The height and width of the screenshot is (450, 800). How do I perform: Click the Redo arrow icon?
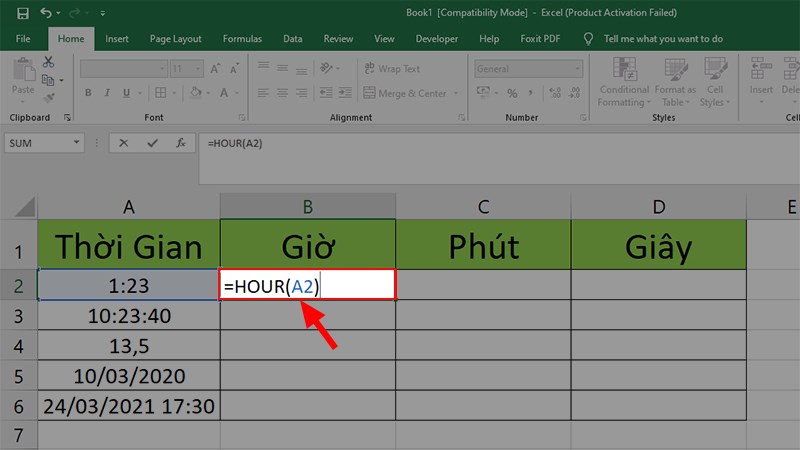coord(74,13)
